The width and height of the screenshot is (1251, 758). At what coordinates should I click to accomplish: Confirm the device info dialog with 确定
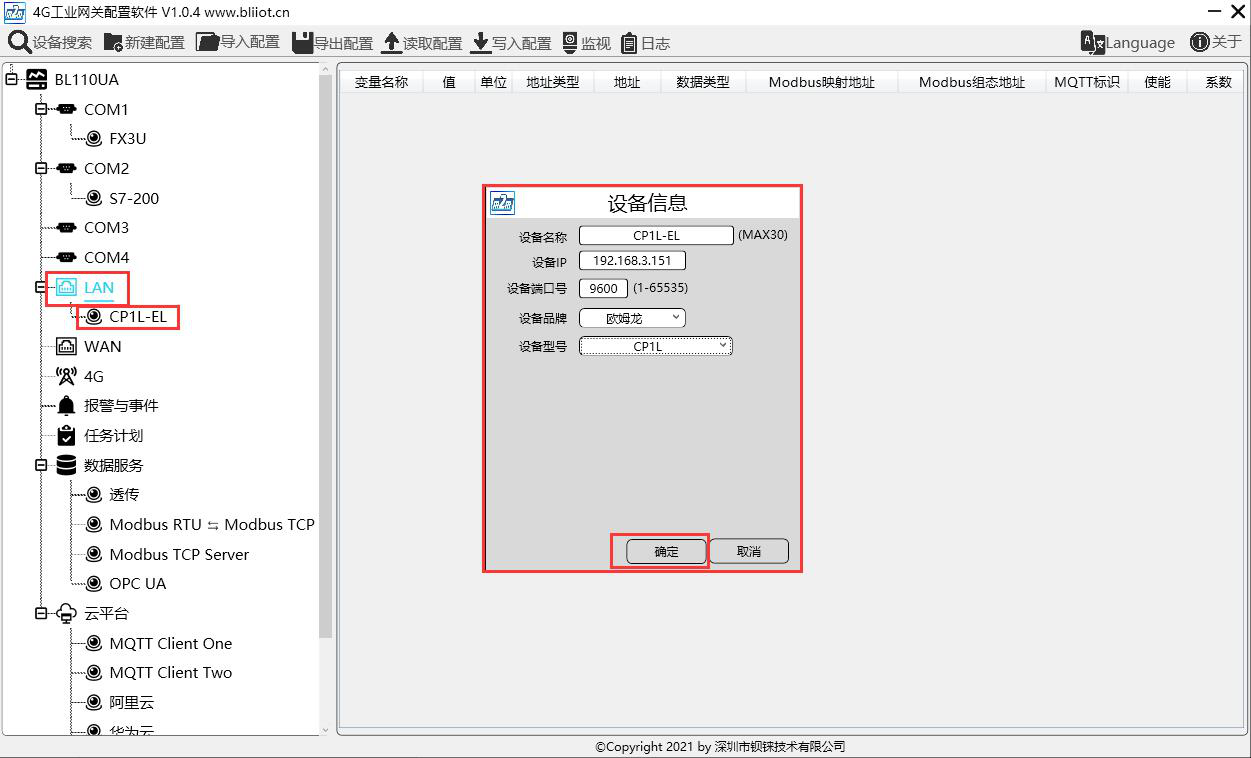click(x=666, y=551)
